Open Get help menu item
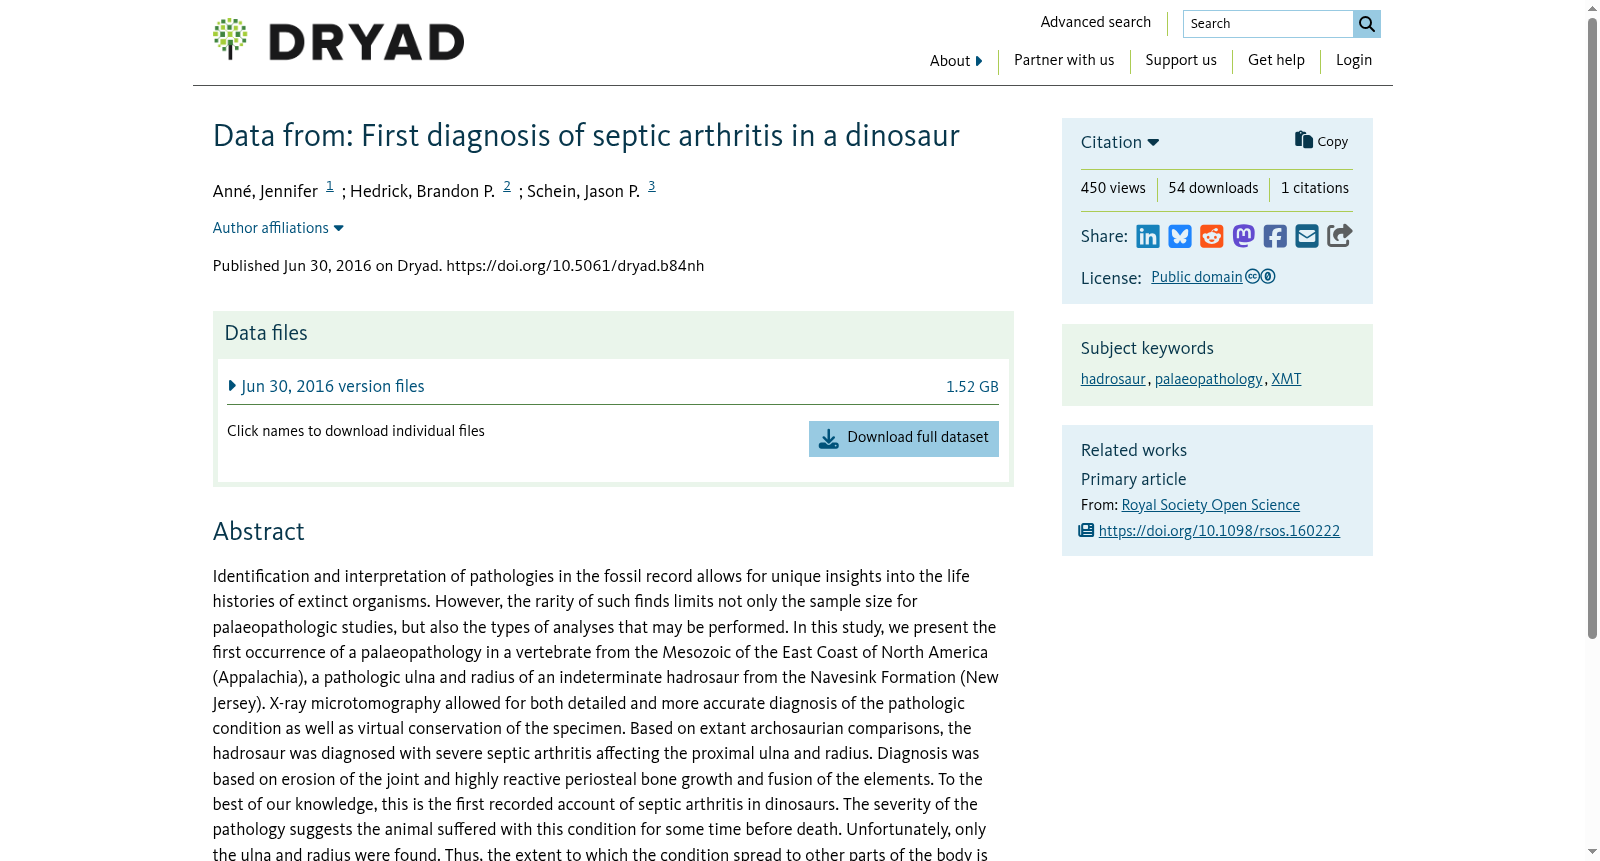The width and height of the screenshot is (1600, 861). [x=1276, y=60]
